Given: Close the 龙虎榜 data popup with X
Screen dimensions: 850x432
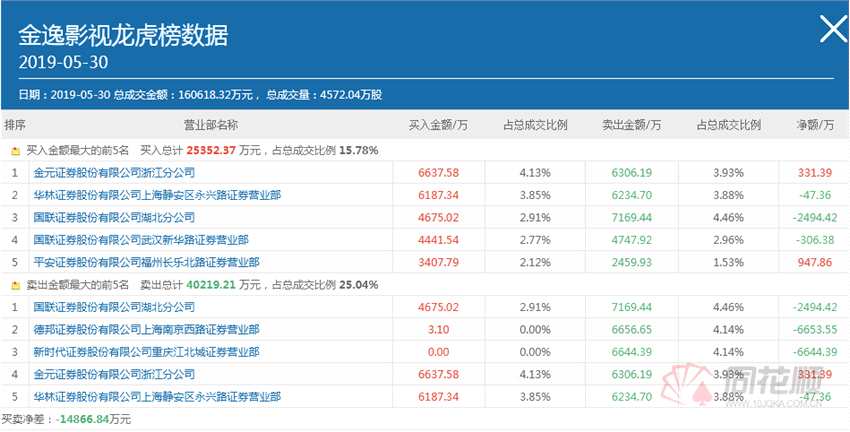Looking at the screenshot, I should coord(833,29).
